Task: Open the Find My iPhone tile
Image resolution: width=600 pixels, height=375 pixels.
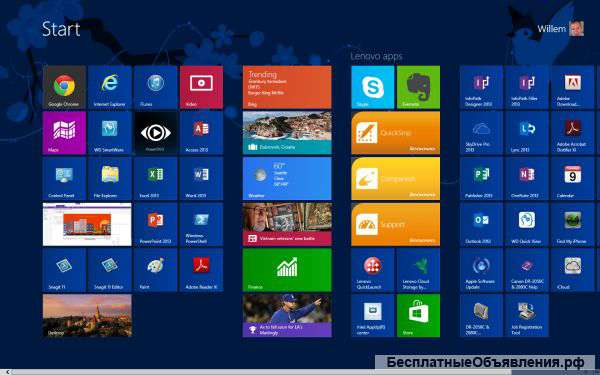Action: pos(573,224)
